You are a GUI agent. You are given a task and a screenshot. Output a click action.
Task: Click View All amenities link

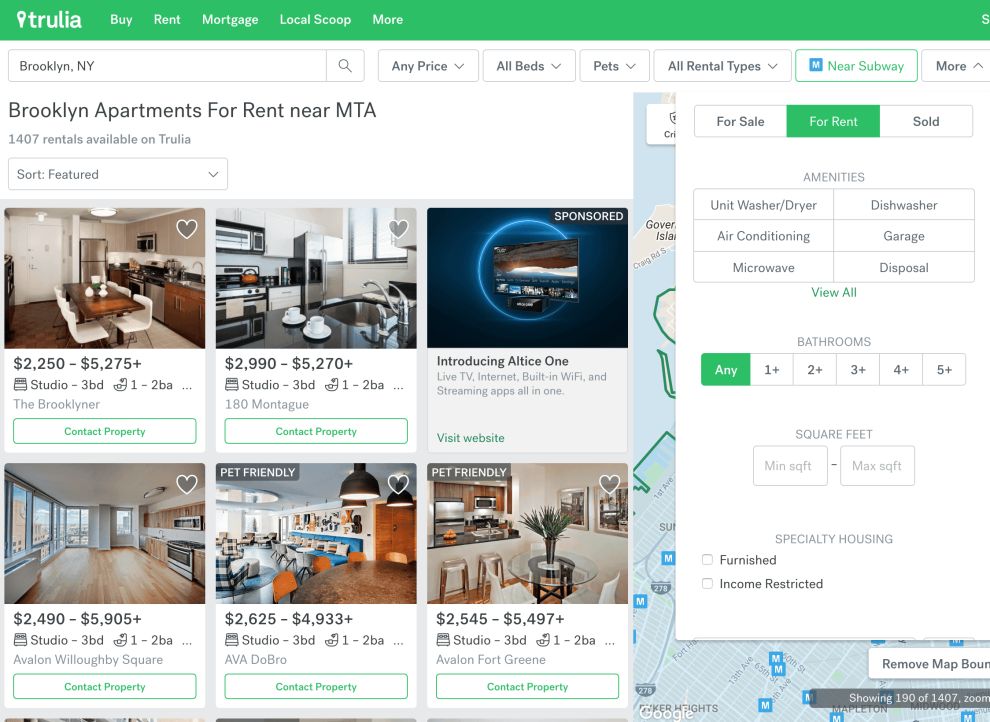pos(833,292)
